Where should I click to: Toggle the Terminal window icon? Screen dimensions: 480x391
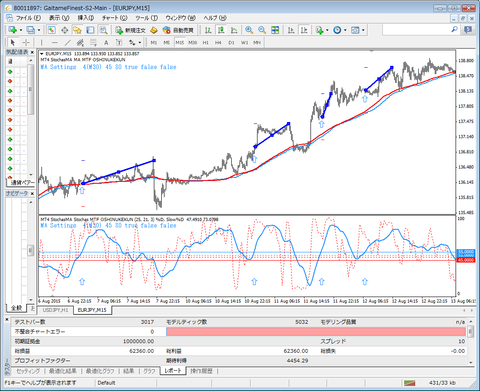90,30
